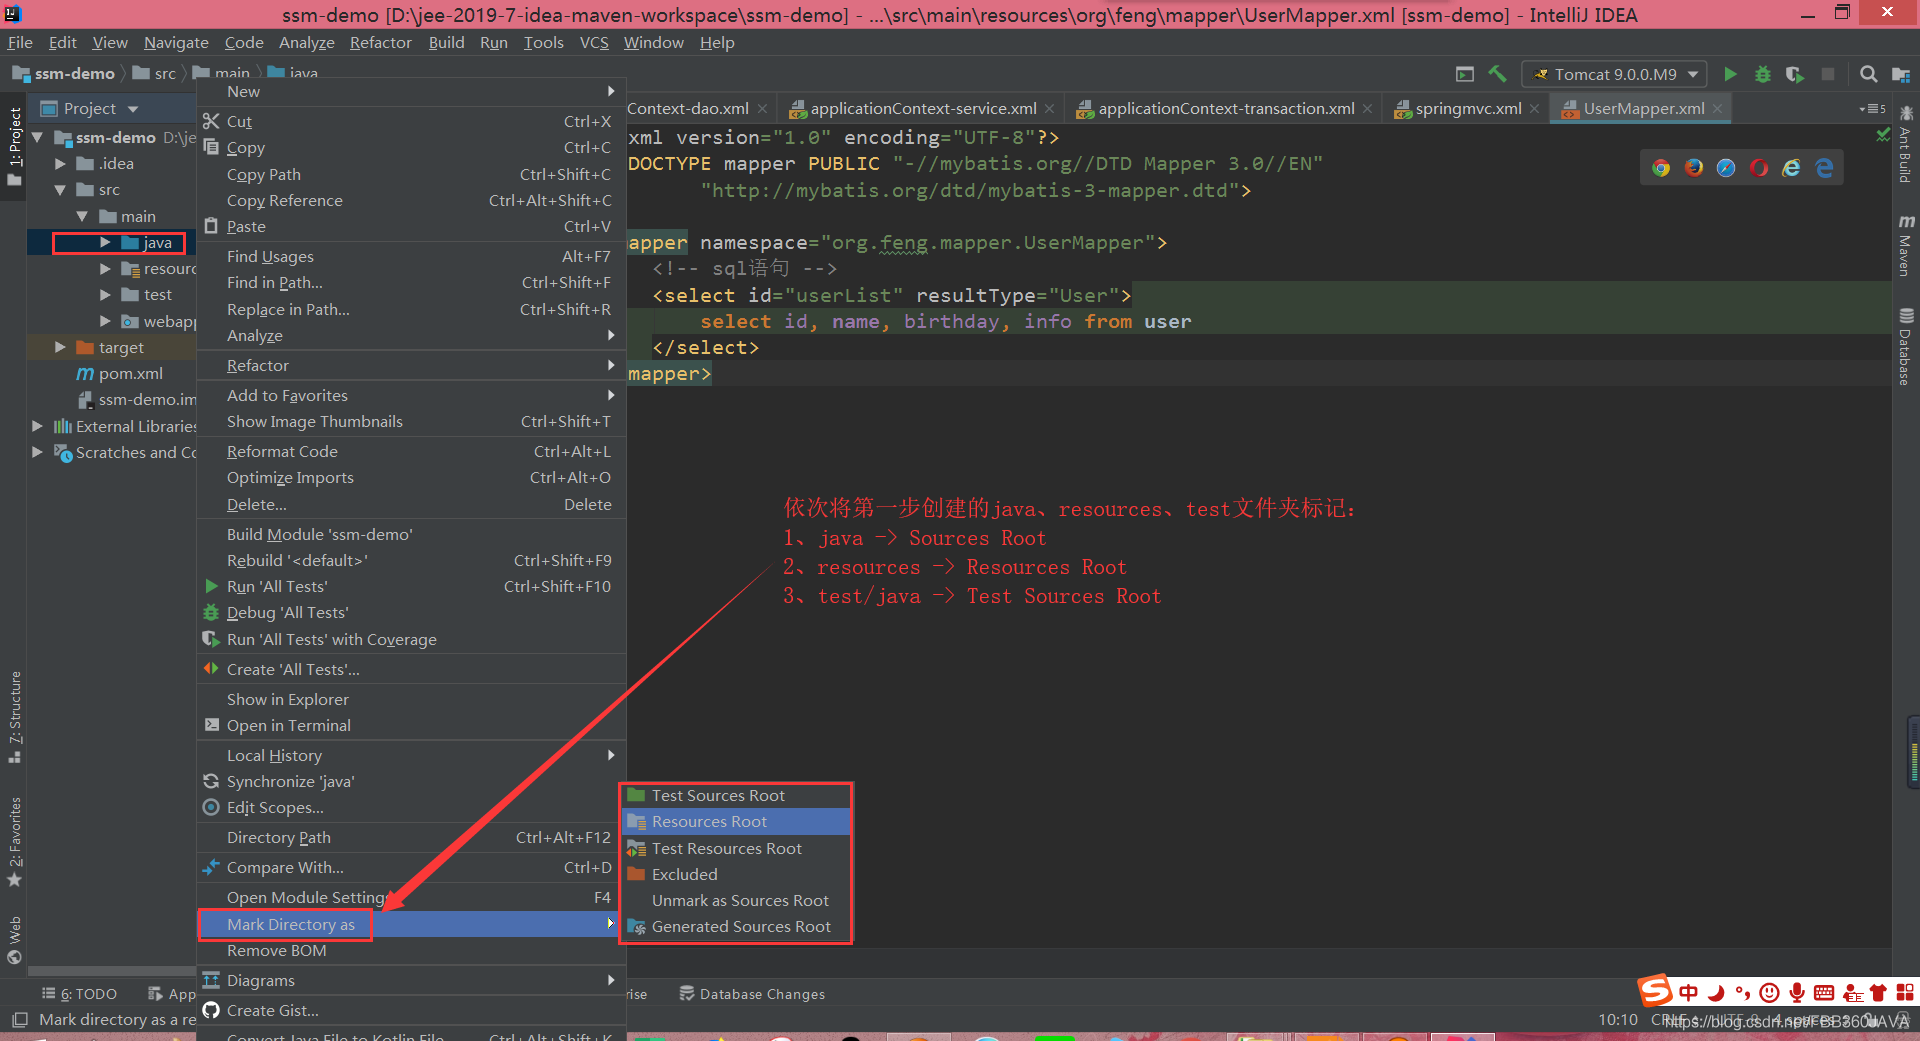Image resolution: width=1920 pixels, height=1041 pixels.
Task: Click Show in Explorer entry
Action: coord(411,699)
